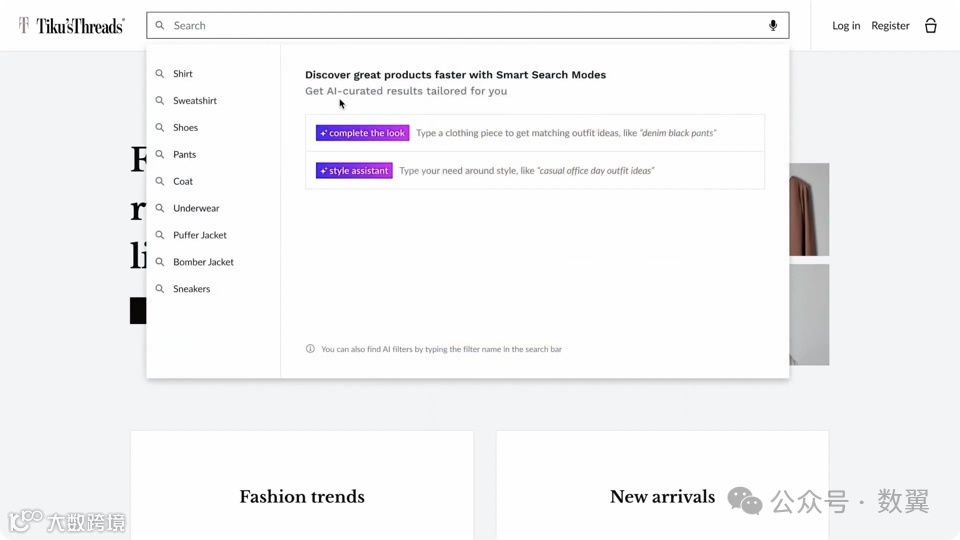Click the magnifier icon in search bar
The width and height of the screenshot is (960, 540).
[x=160, y=26]
